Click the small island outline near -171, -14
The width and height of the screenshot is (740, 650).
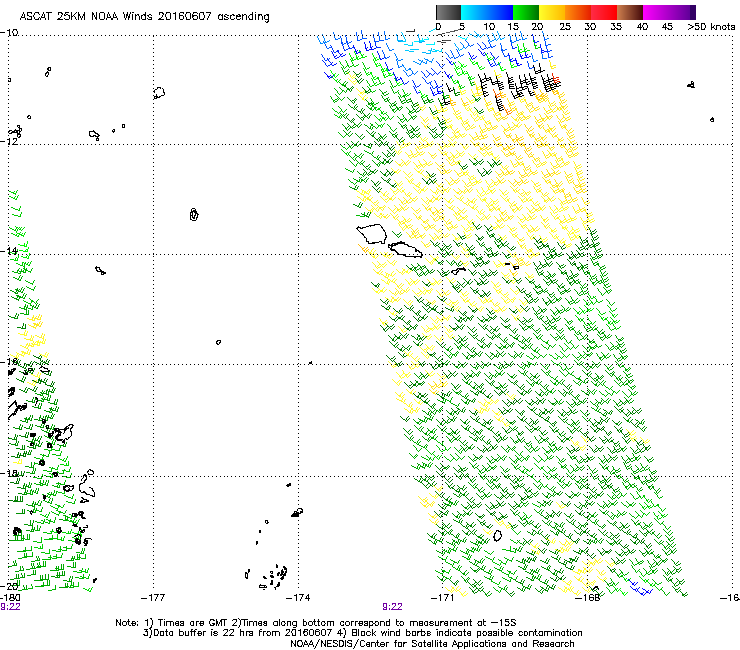coord(459,271)
